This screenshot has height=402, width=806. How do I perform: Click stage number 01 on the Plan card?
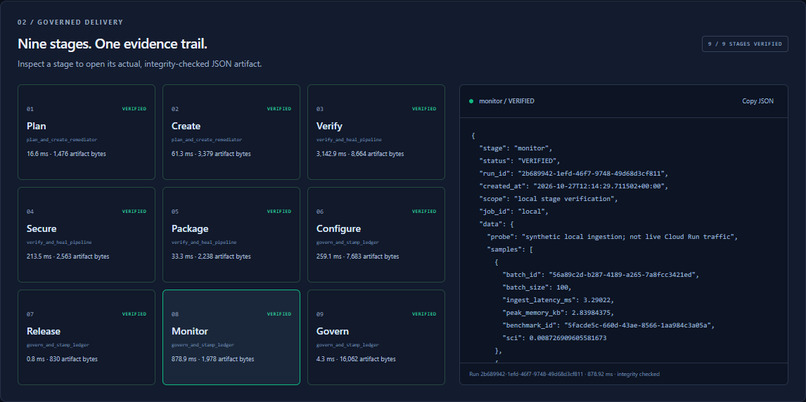point(30,109)
